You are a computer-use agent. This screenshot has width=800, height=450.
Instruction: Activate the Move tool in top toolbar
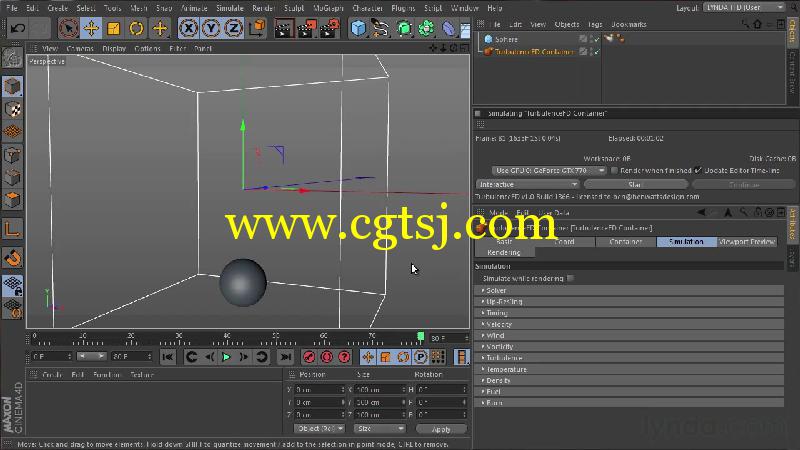click(x=91, y=28)
